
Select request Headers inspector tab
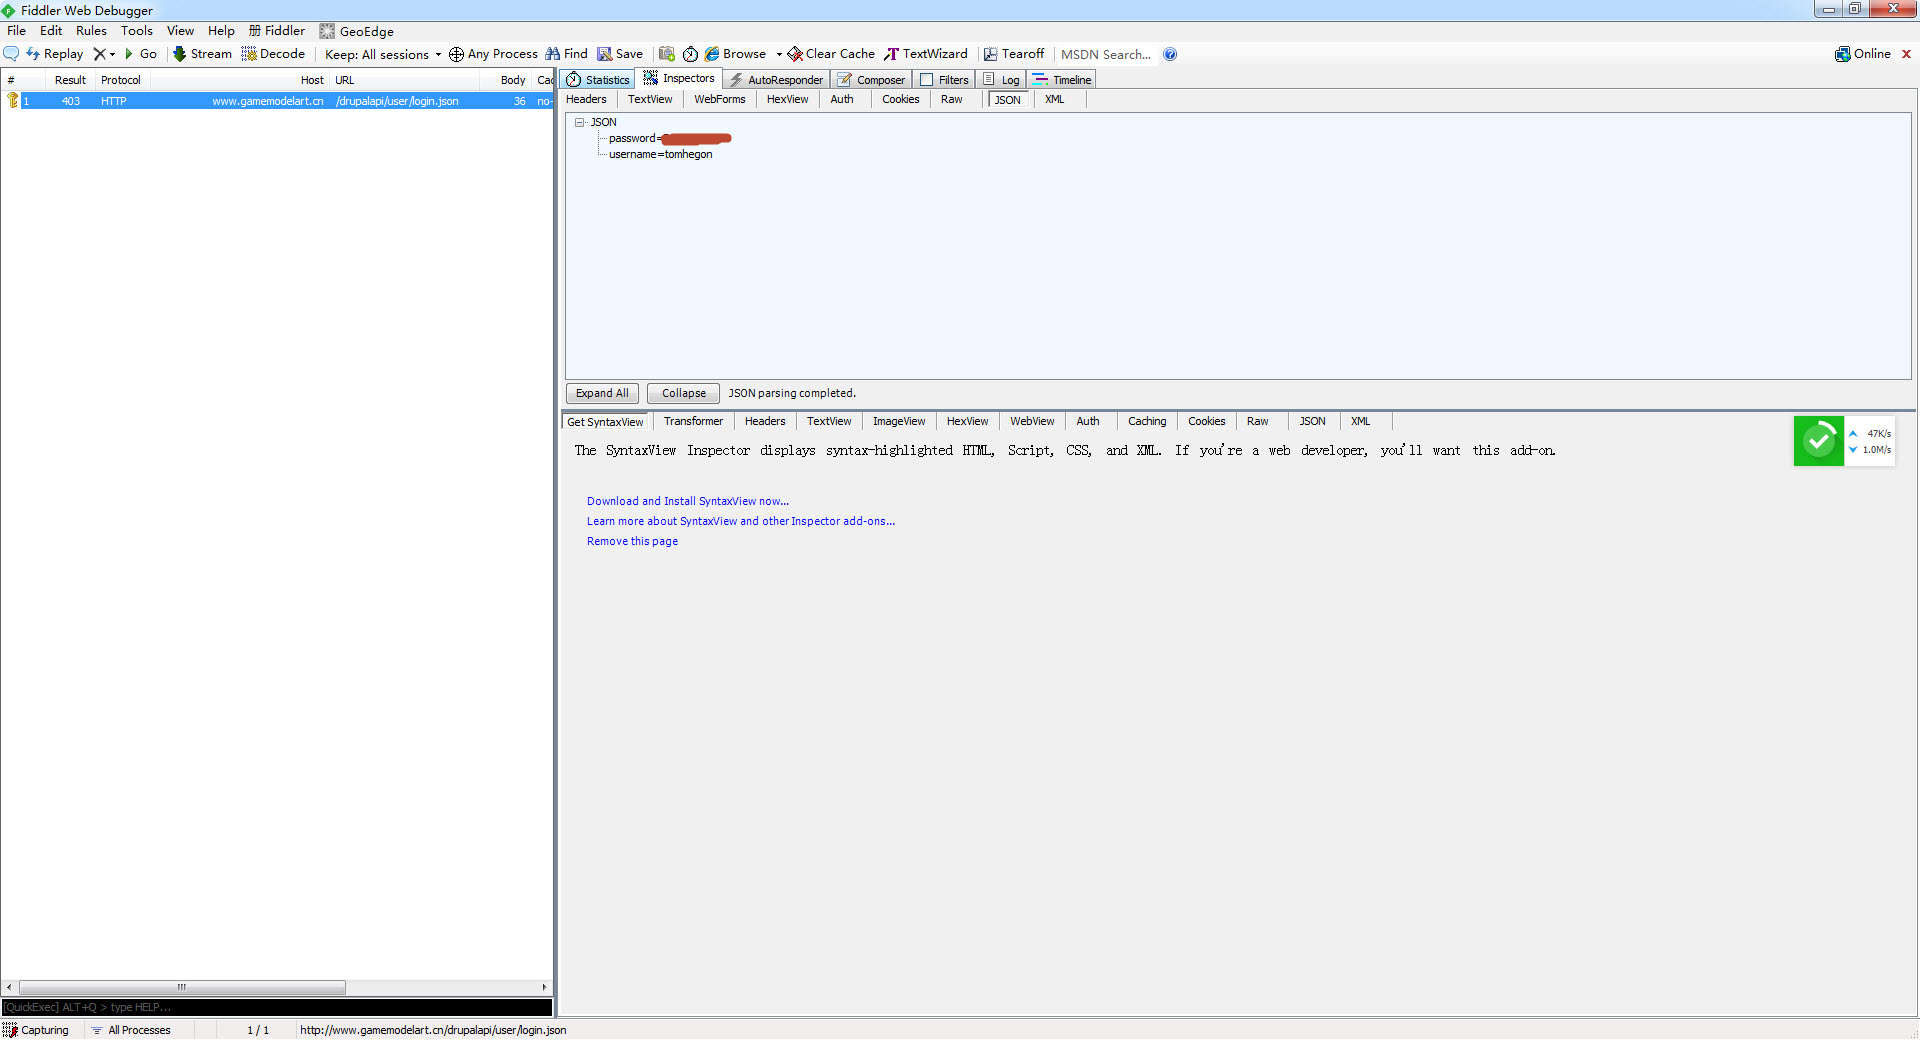[x=586, y=99]
